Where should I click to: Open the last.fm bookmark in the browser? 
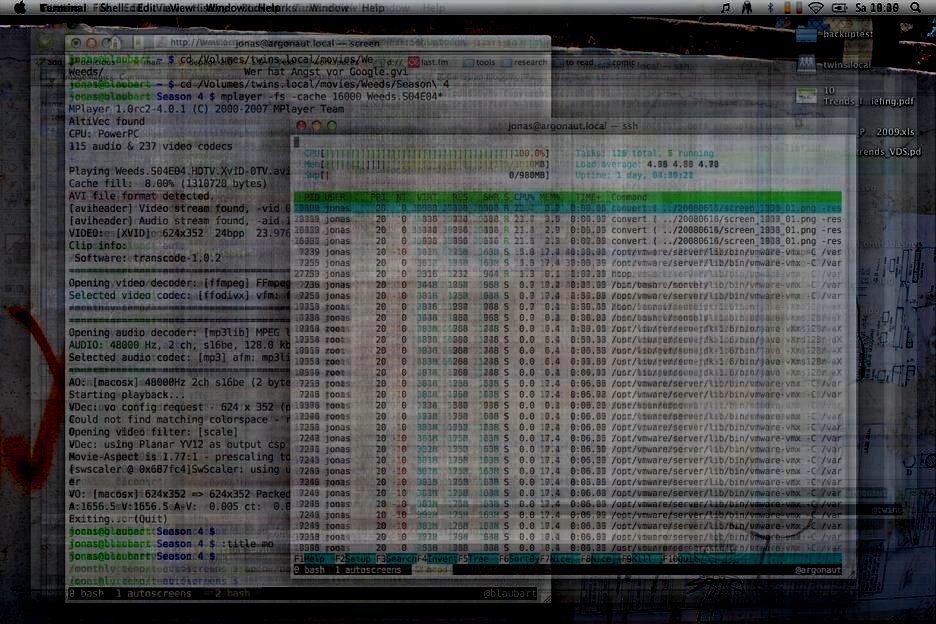click(429, 62)
